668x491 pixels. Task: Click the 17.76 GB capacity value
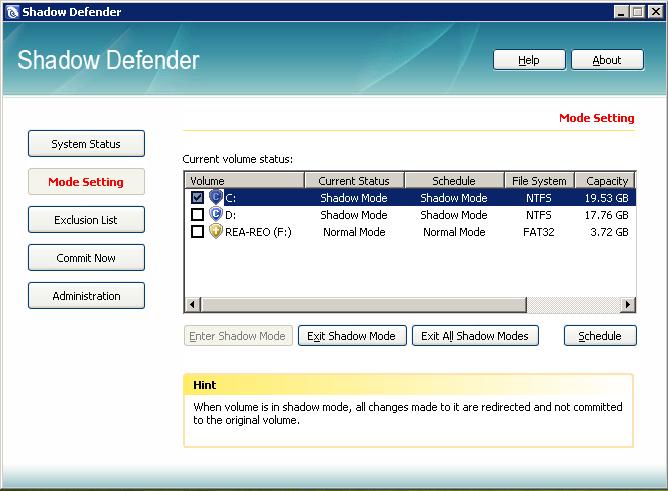pos(606,215)
